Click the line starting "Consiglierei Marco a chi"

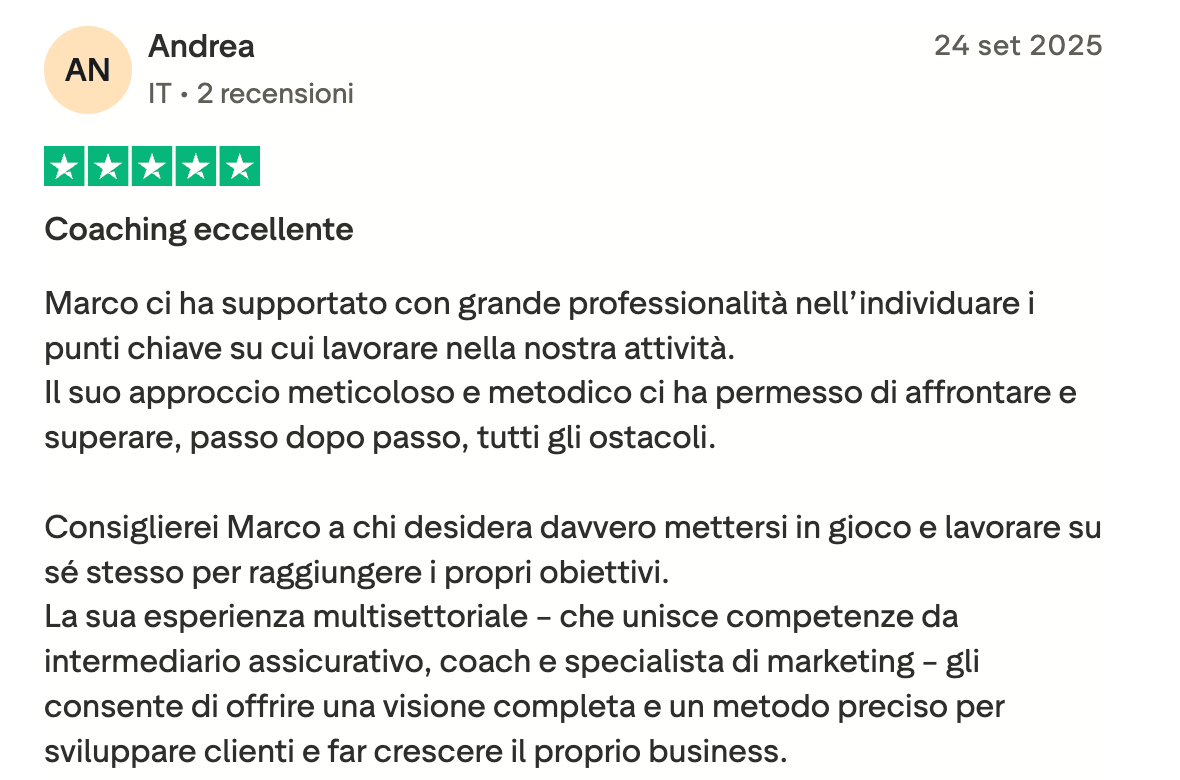pyautogui.click(x=572, y=527)
